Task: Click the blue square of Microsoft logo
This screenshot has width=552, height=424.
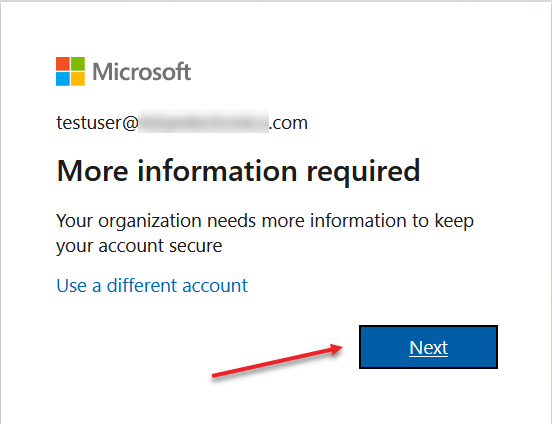Action: coord(63,79)
